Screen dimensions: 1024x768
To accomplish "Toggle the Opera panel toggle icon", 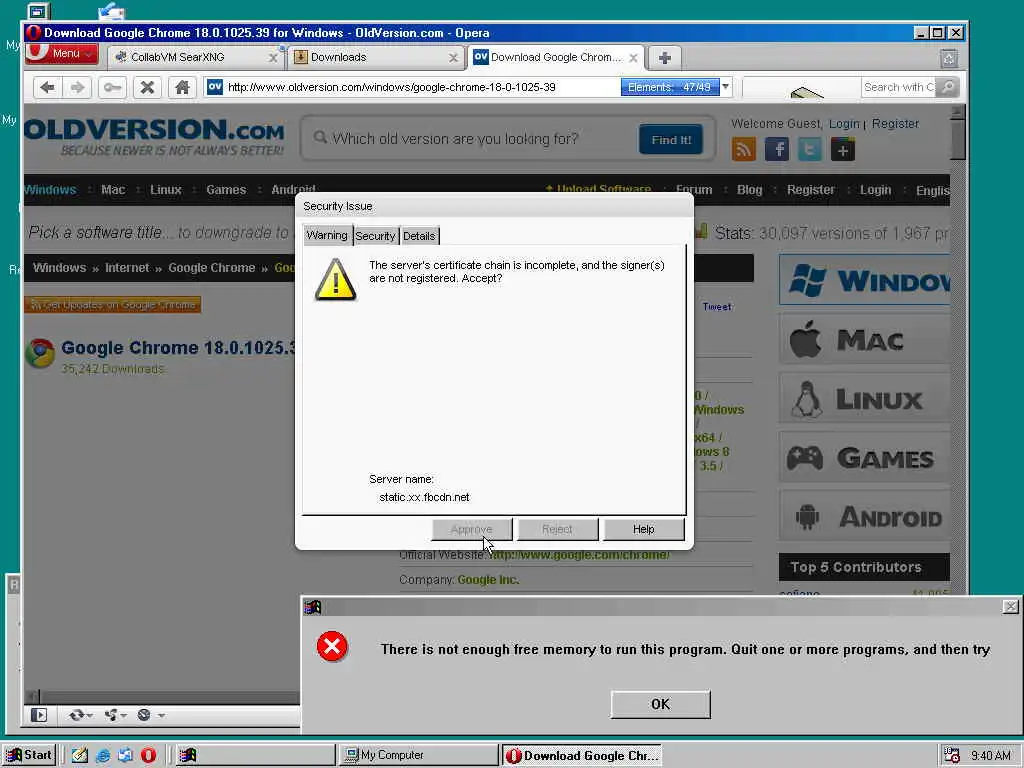I will click(x=39, y=715).
